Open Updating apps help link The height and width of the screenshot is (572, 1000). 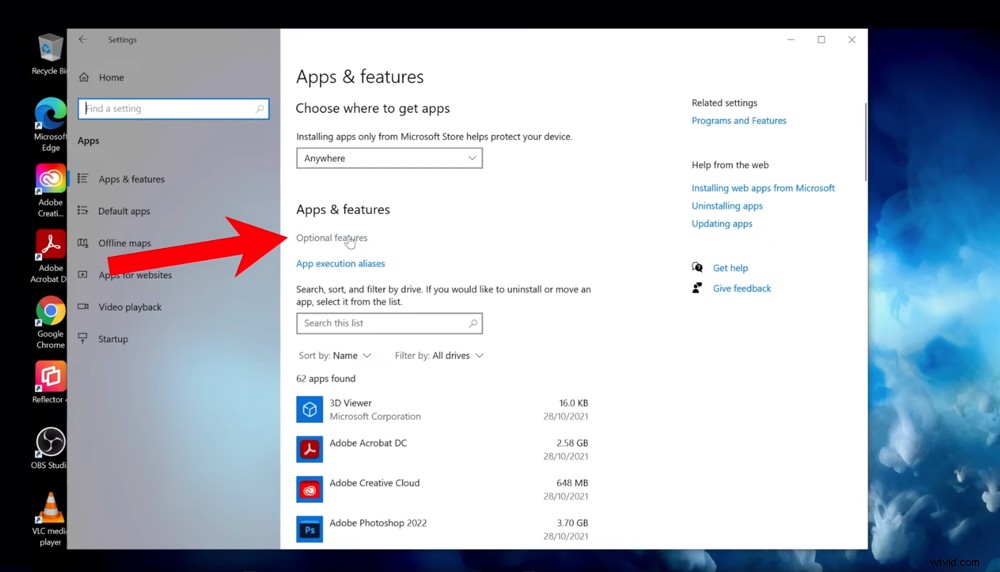coord(722,224)
